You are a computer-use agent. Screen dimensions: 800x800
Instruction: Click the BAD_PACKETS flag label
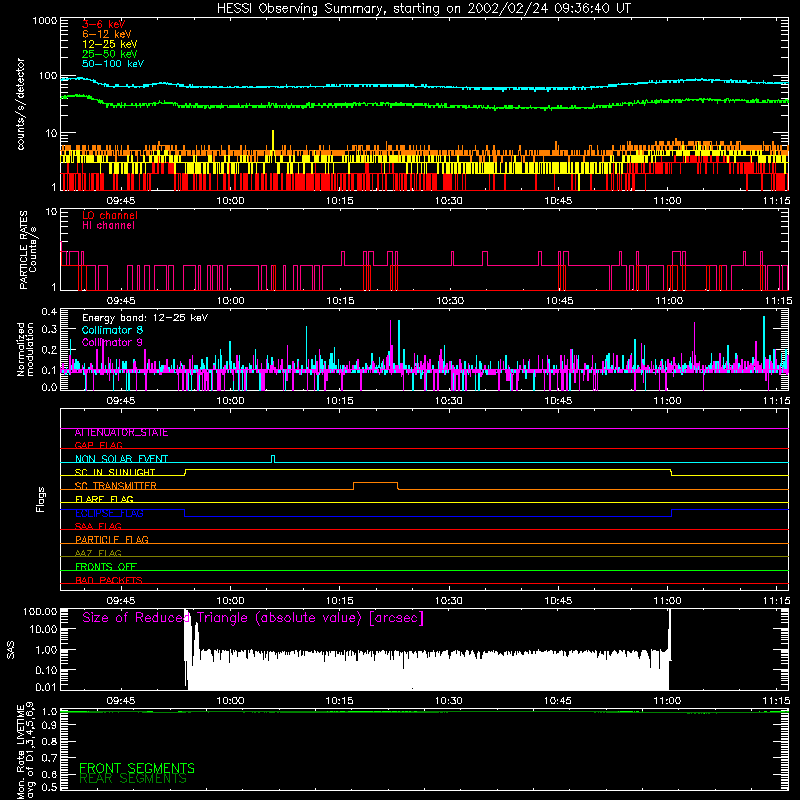point(109,581)
